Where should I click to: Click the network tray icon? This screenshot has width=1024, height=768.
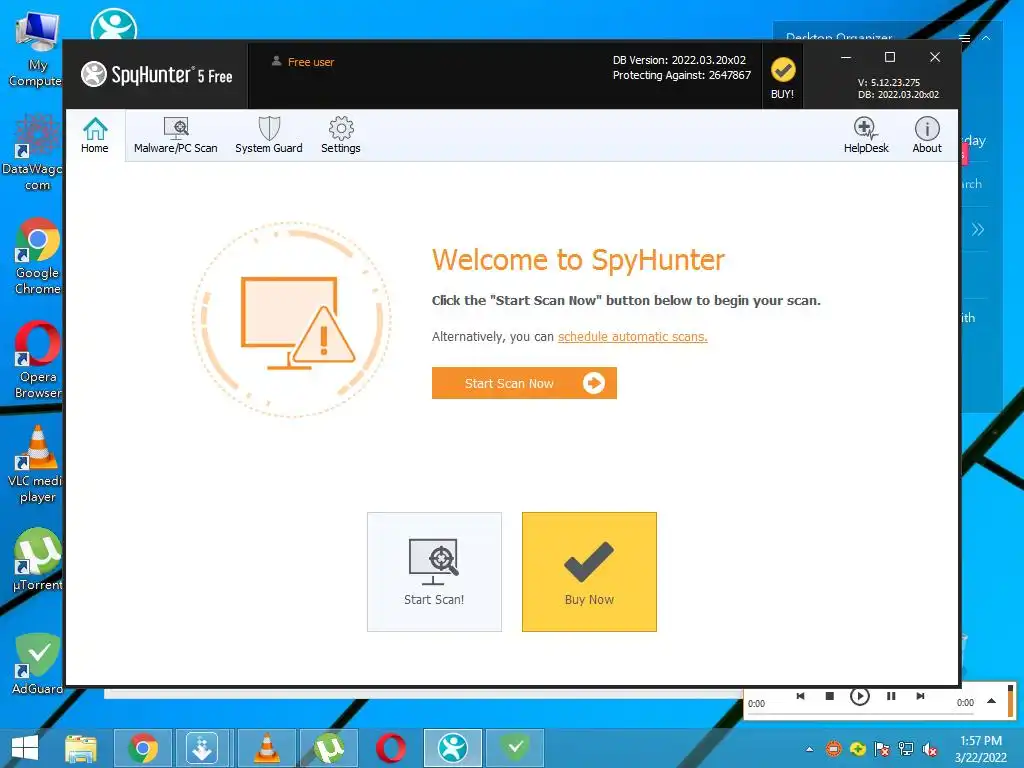[x=906, y=749]
